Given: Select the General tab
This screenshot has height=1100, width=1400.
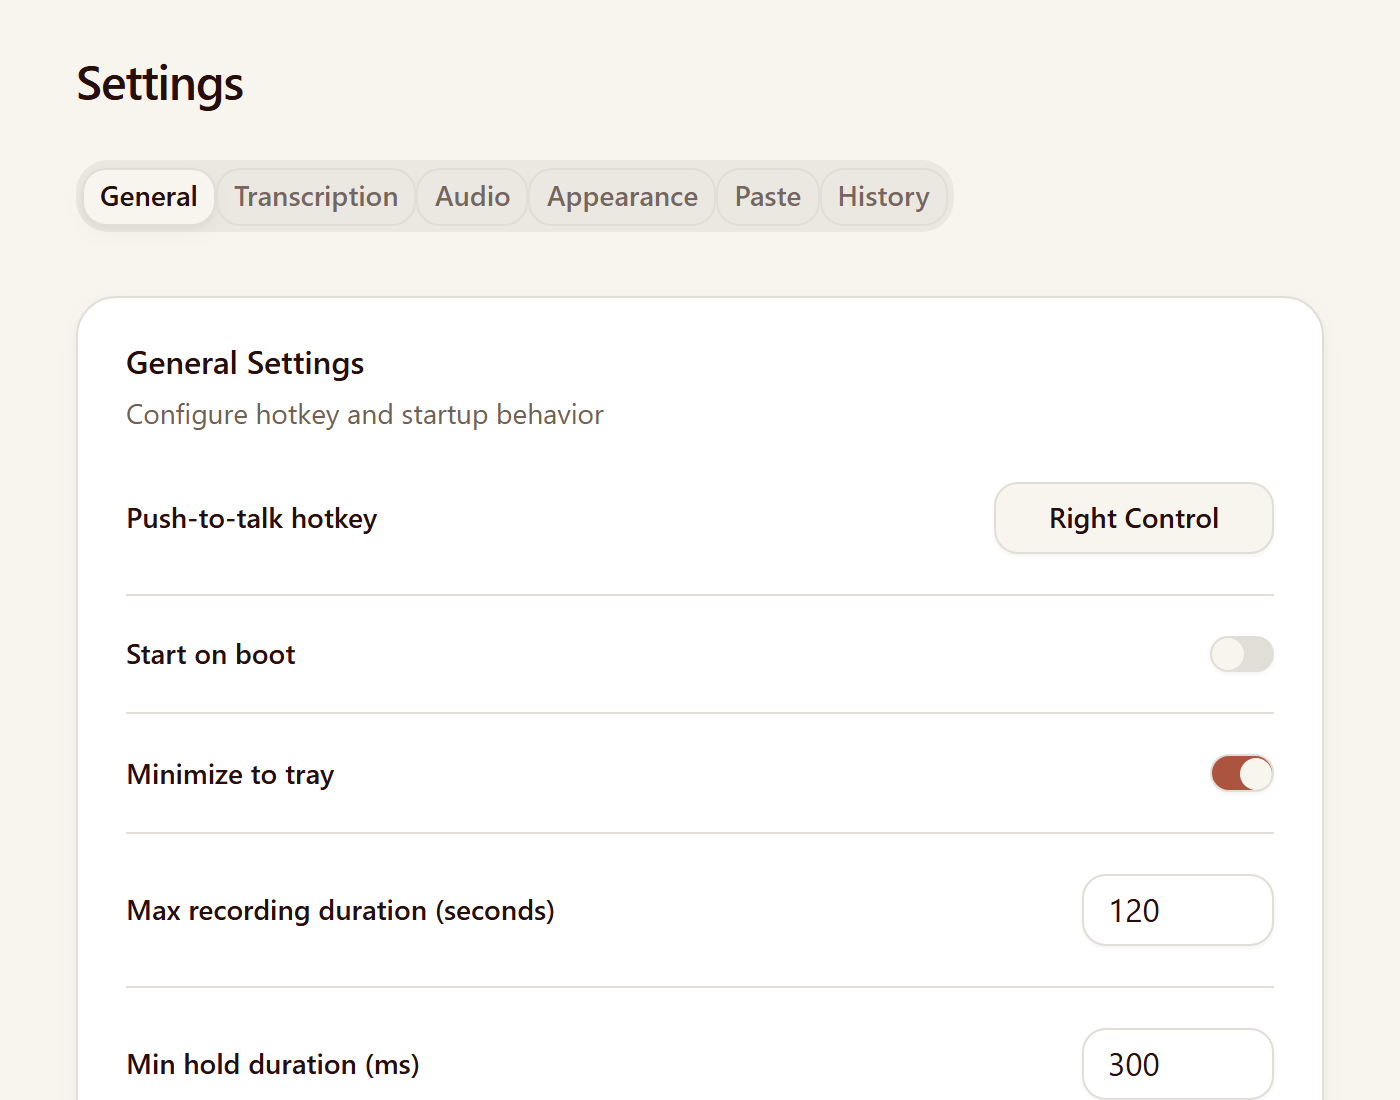Looking at the screenshot, I should pos(149,197).
